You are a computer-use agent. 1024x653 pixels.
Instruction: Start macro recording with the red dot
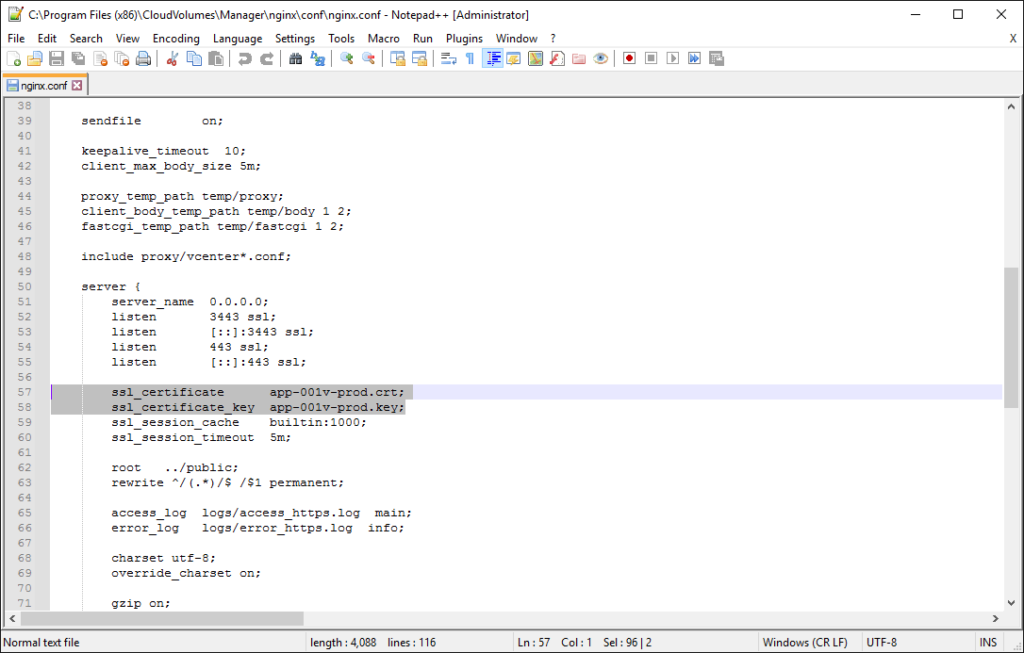point(629,59)
